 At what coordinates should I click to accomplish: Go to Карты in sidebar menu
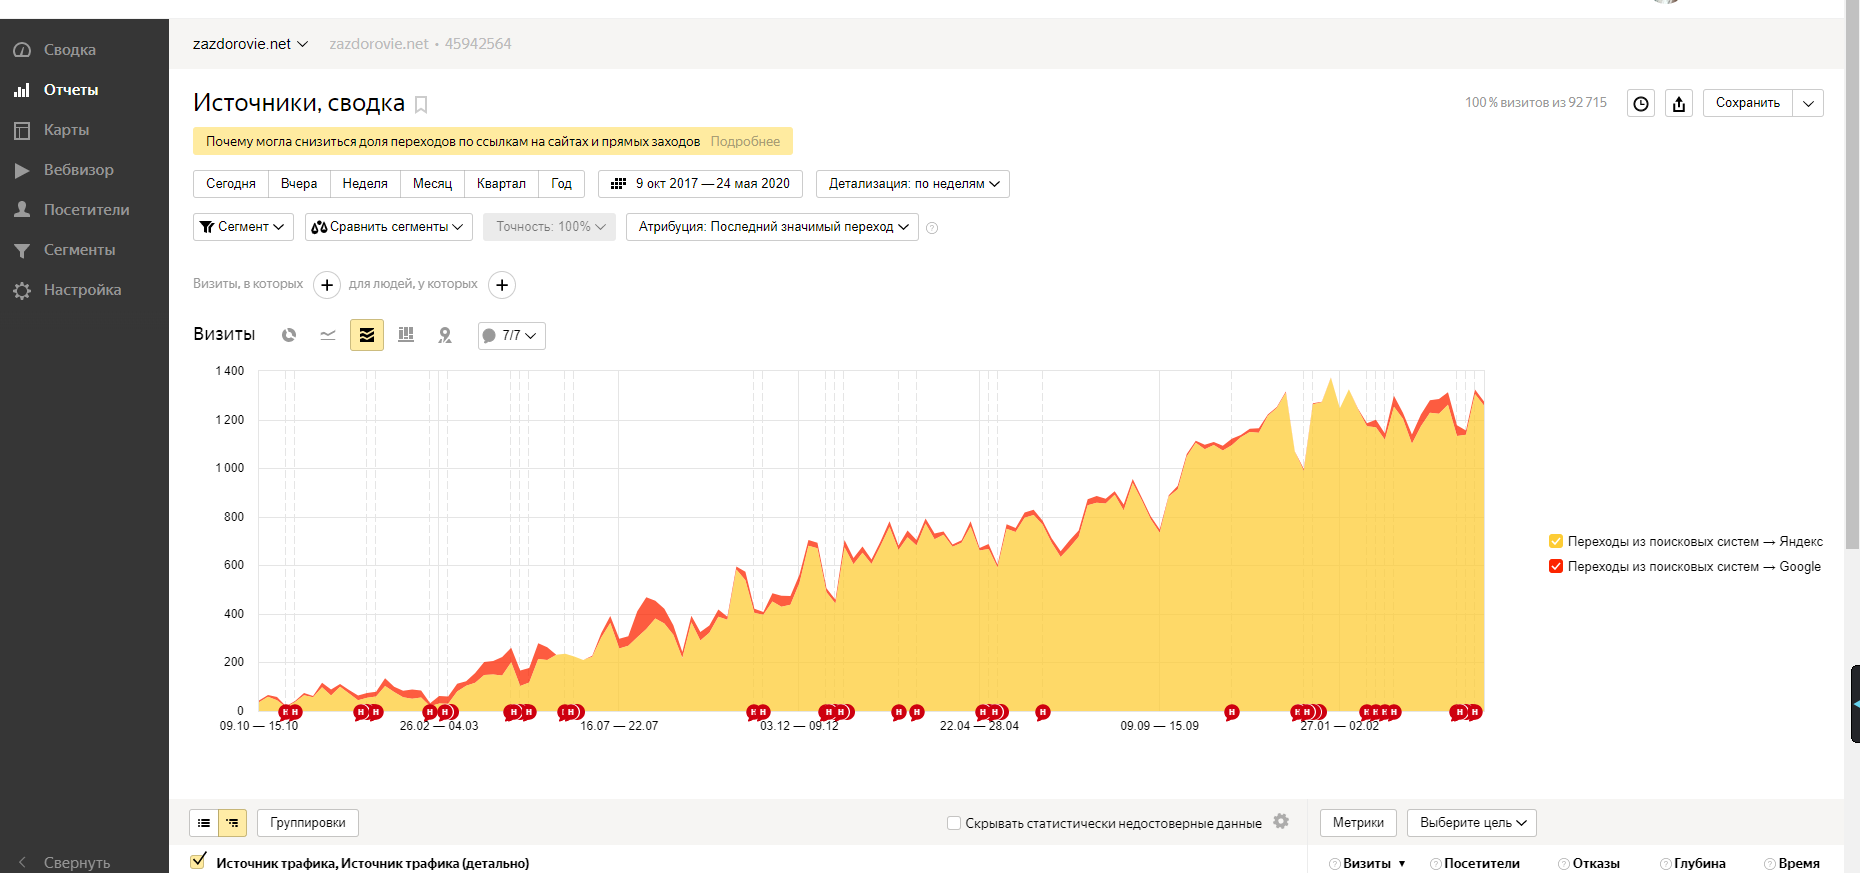point(66,130)
